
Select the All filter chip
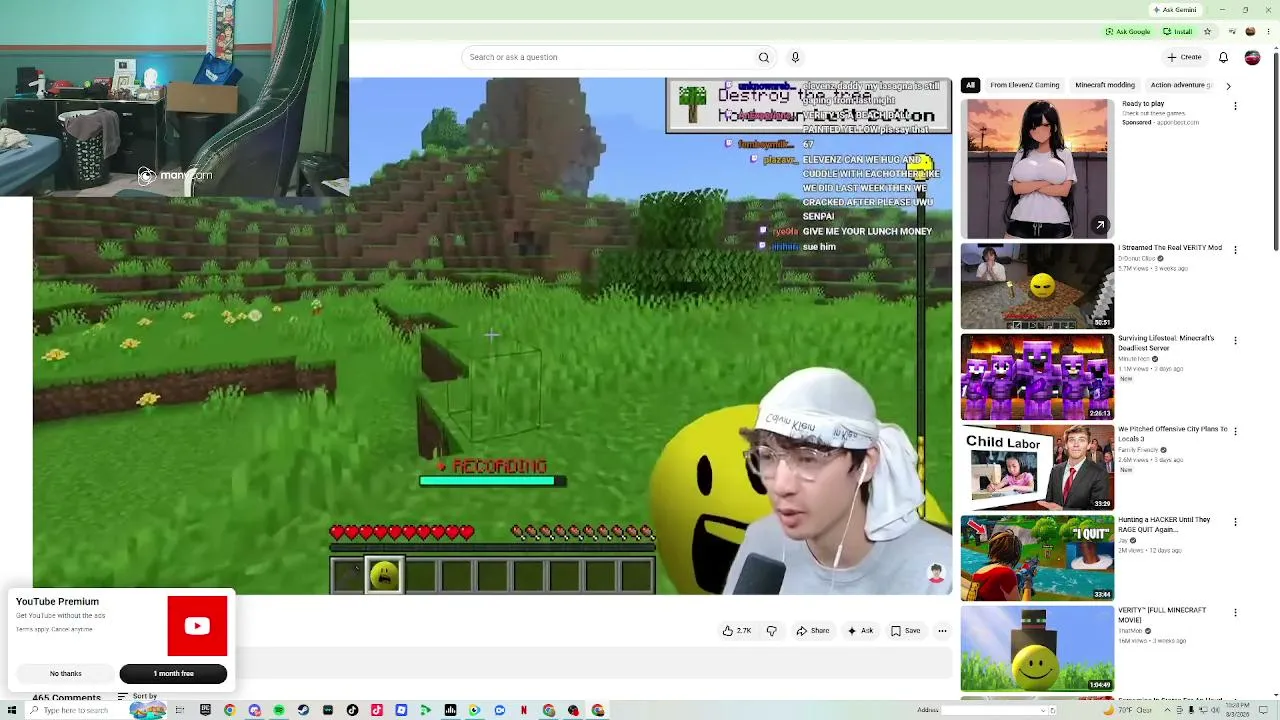click(x=970, y=85)
